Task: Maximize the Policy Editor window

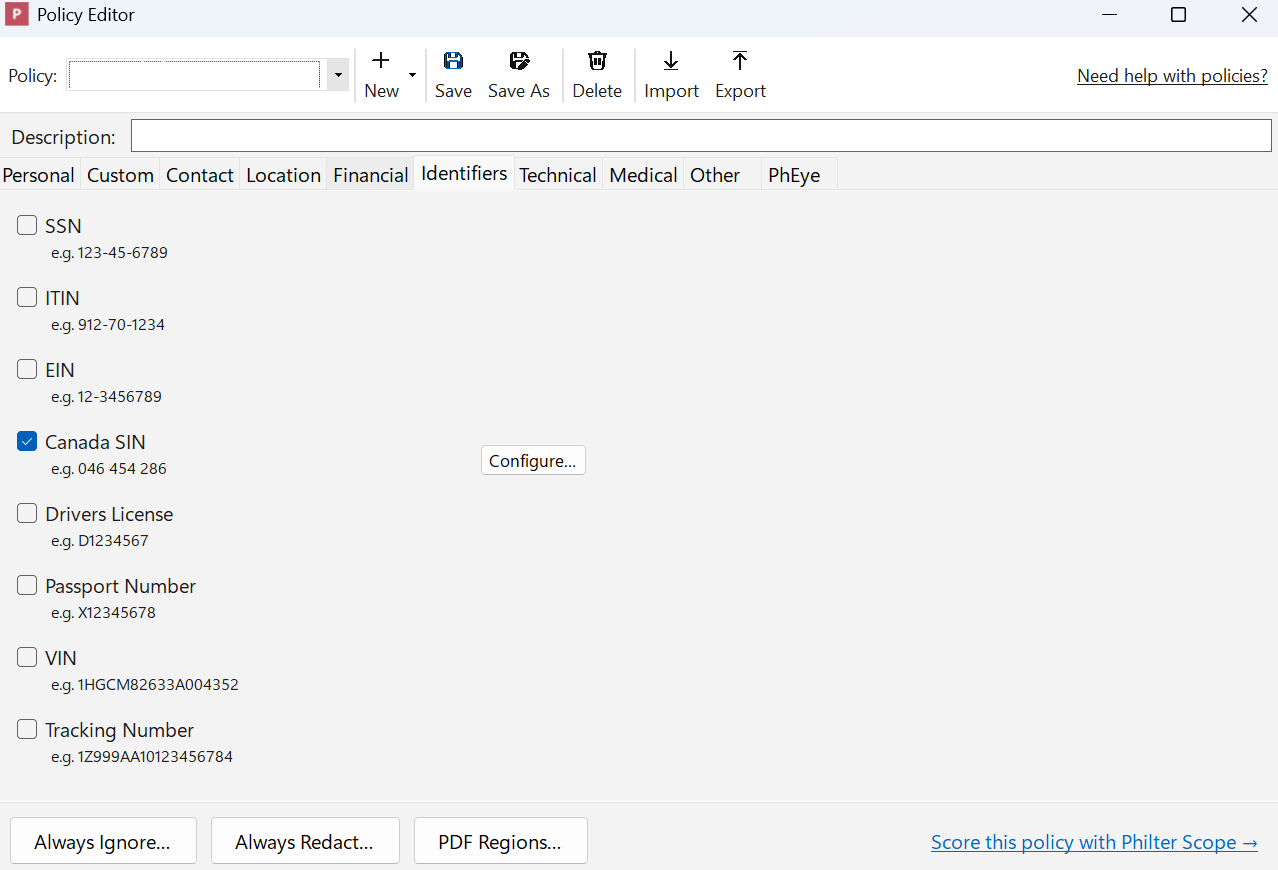Action: coord(1179,15)
